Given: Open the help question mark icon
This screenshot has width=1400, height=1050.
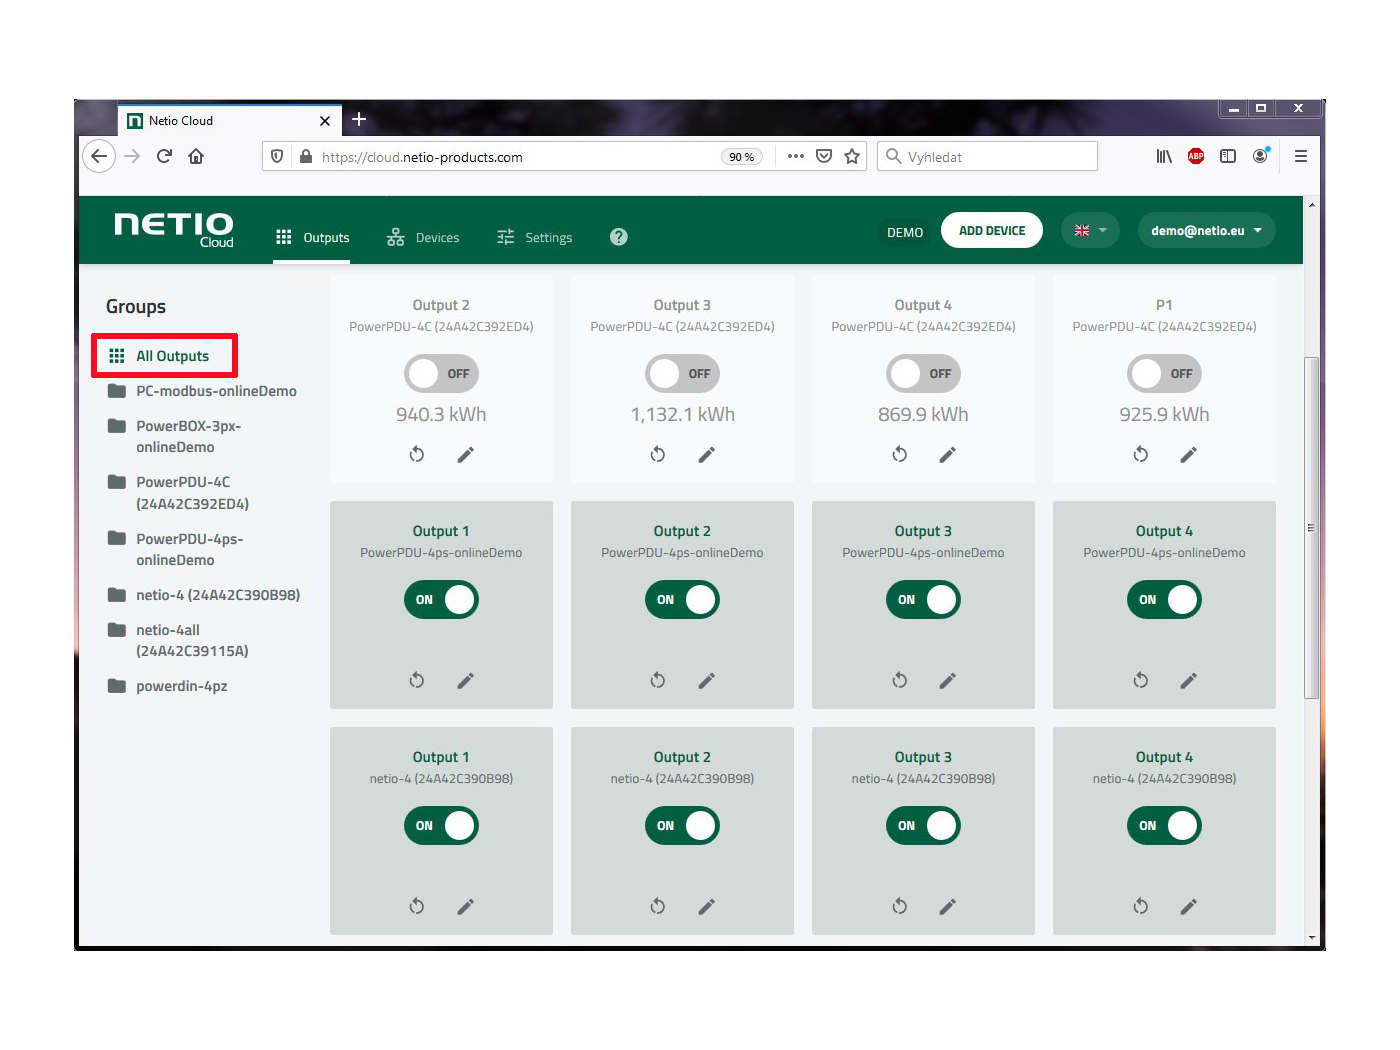Looking at the screenshot, I should (619, 237).
